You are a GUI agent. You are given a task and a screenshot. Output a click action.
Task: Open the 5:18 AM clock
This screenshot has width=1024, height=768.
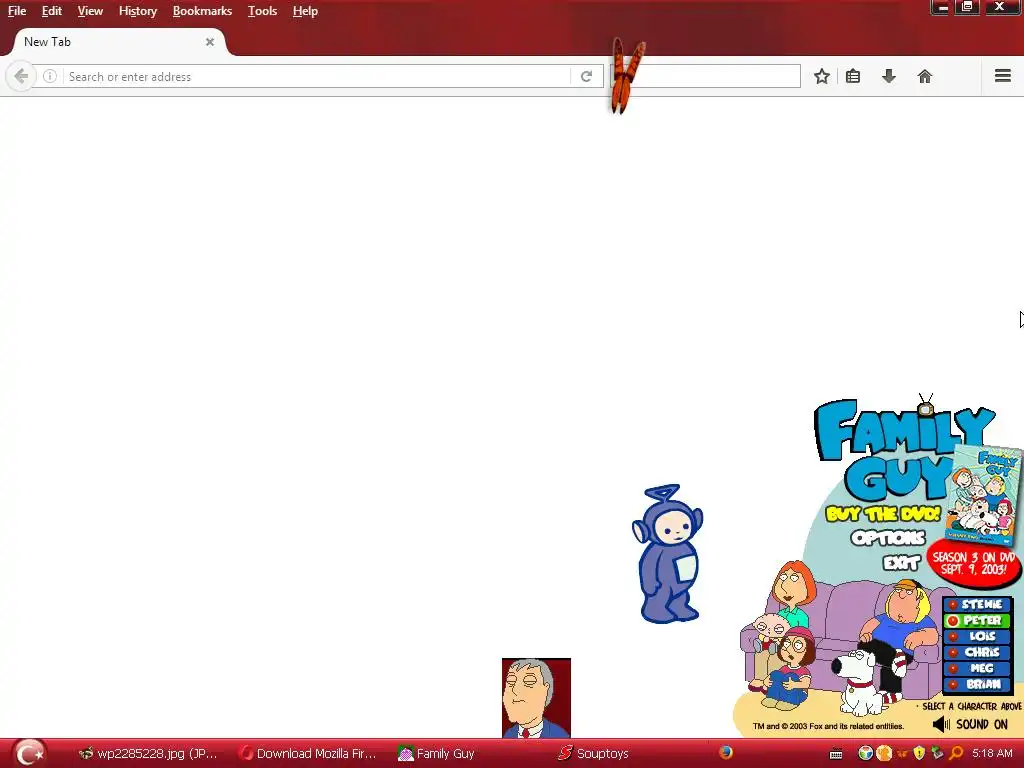point(991,754)
